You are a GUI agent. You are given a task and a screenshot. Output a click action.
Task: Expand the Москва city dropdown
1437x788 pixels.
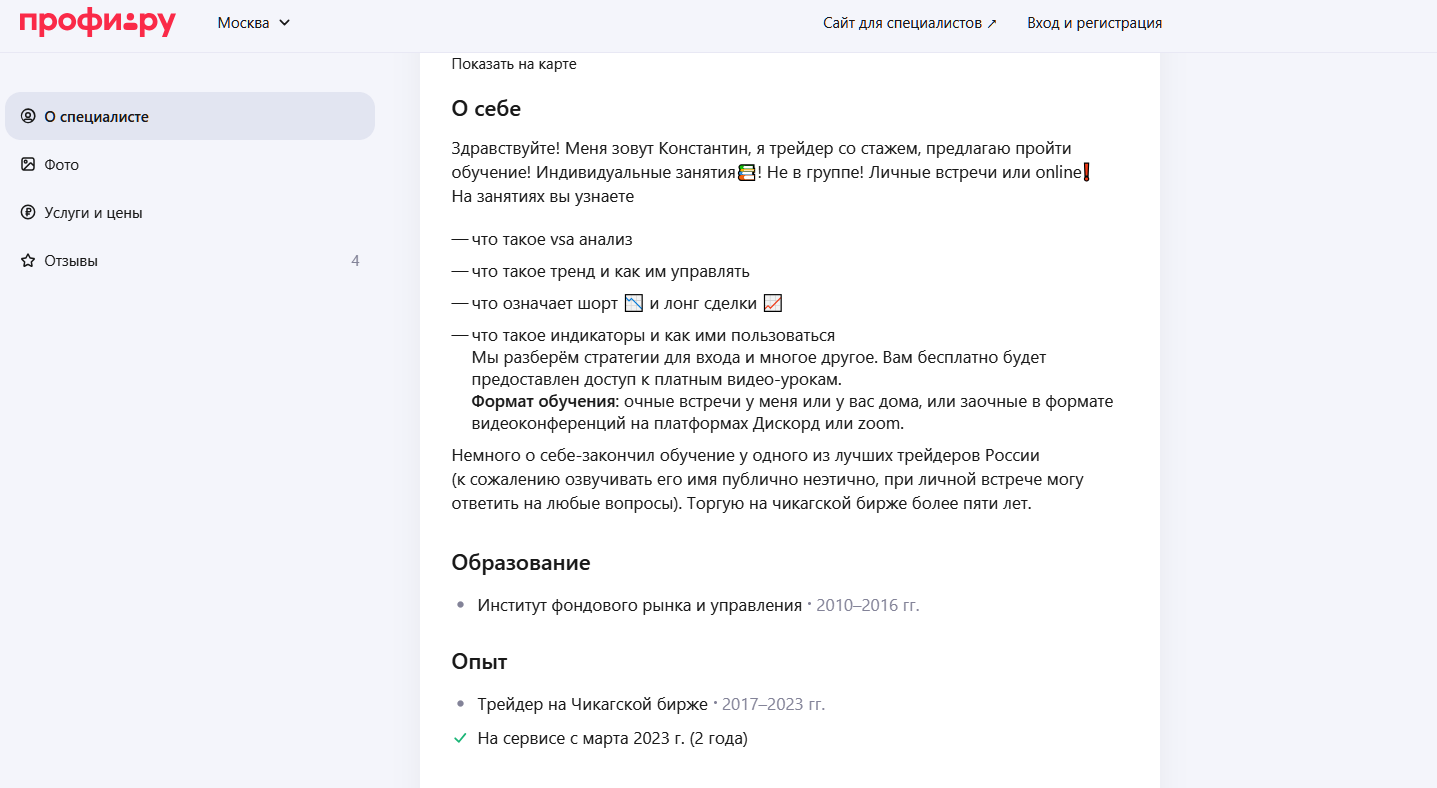(x=243, y=23)
